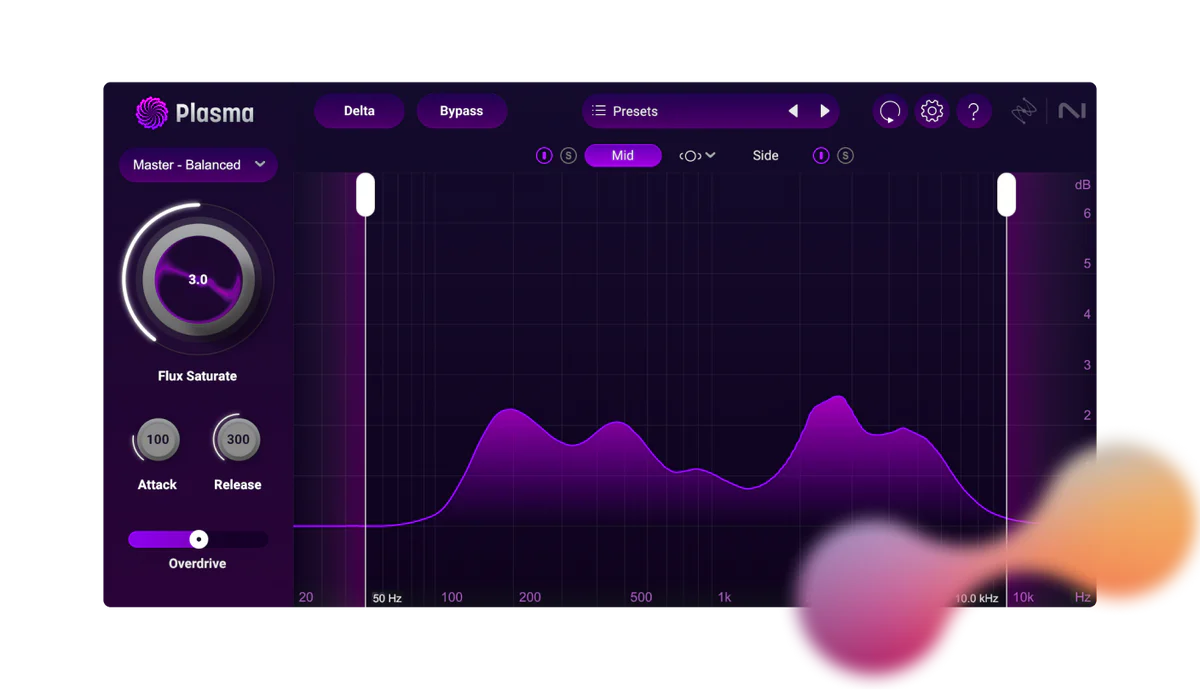Click the Flux Saturate knob
This screenshot has width=1200, height=690.
coord(198,279)
